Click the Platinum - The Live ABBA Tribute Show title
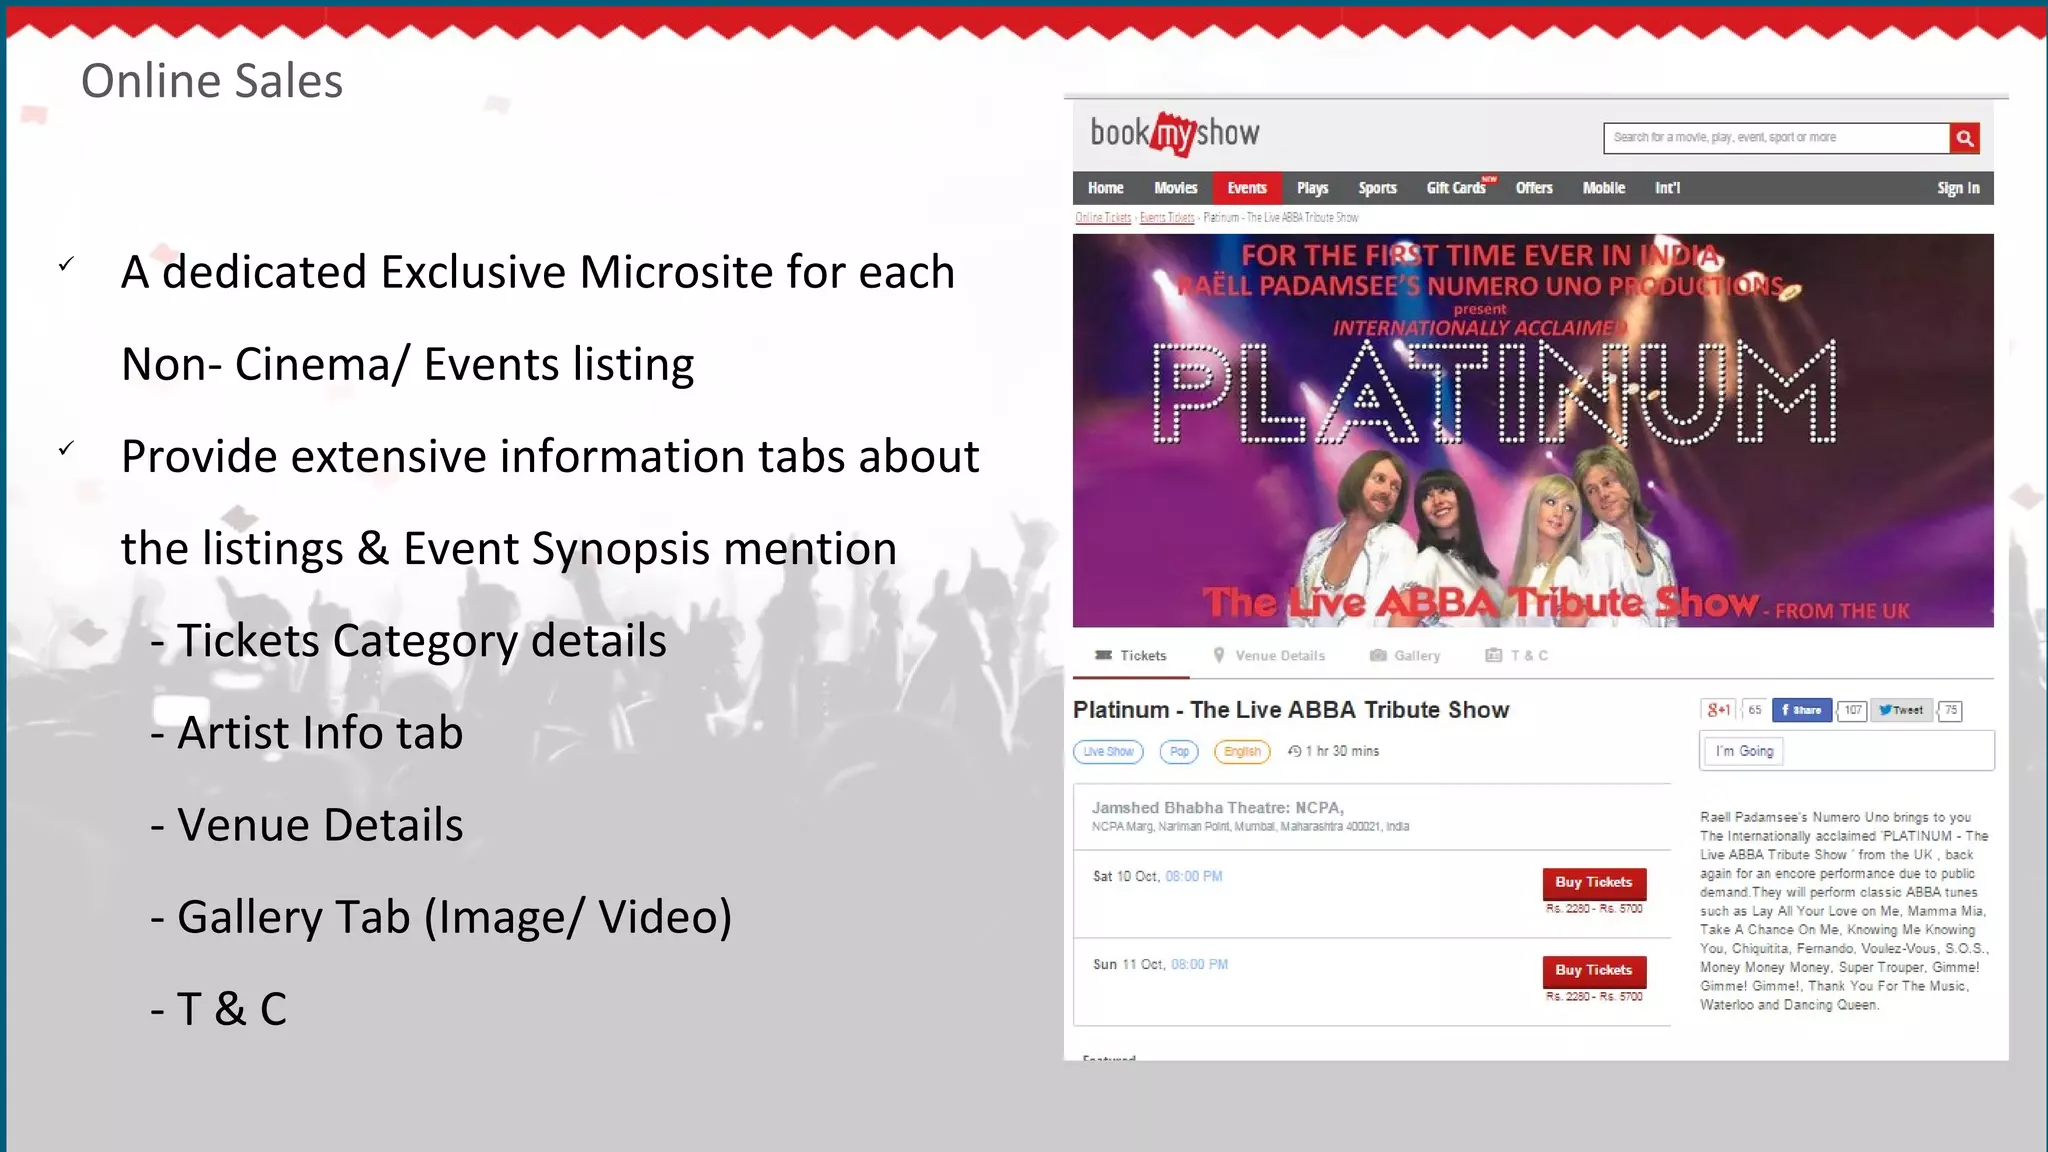 point(1290,710)
